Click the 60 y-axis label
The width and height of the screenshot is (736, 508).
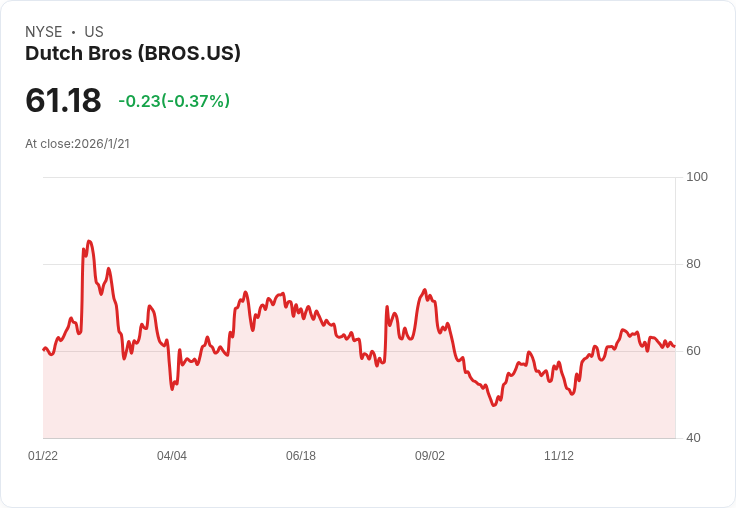tap(693, 351)
